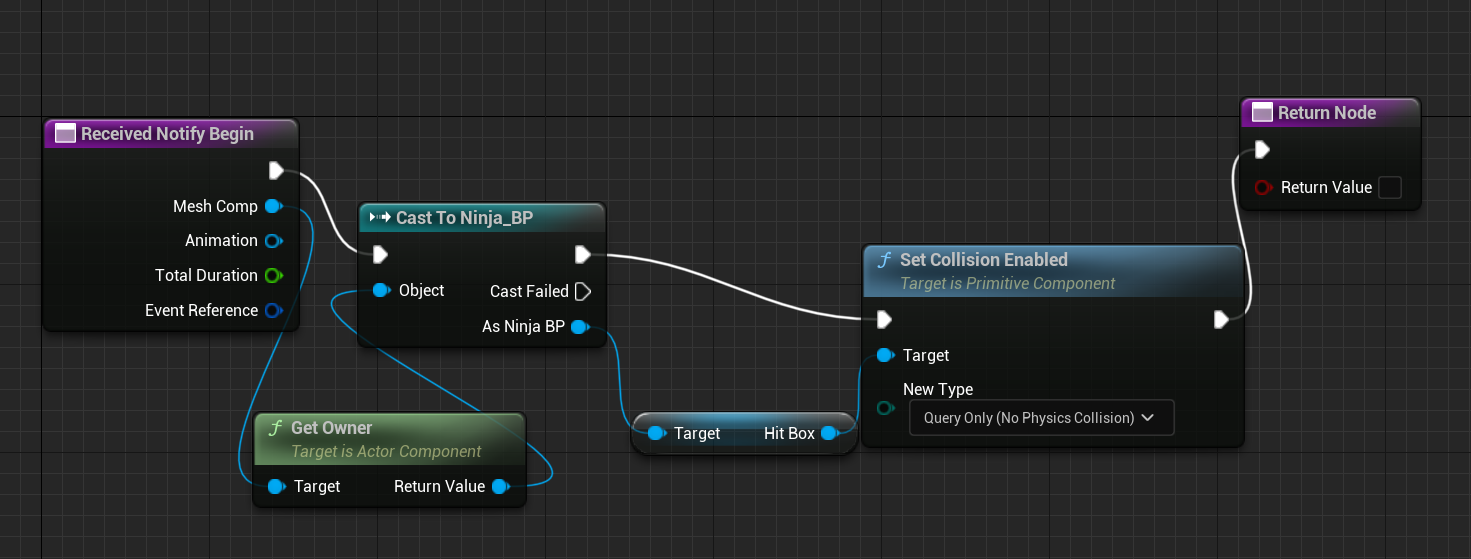Select the Set Collision Enabled node title

[984, 260]
